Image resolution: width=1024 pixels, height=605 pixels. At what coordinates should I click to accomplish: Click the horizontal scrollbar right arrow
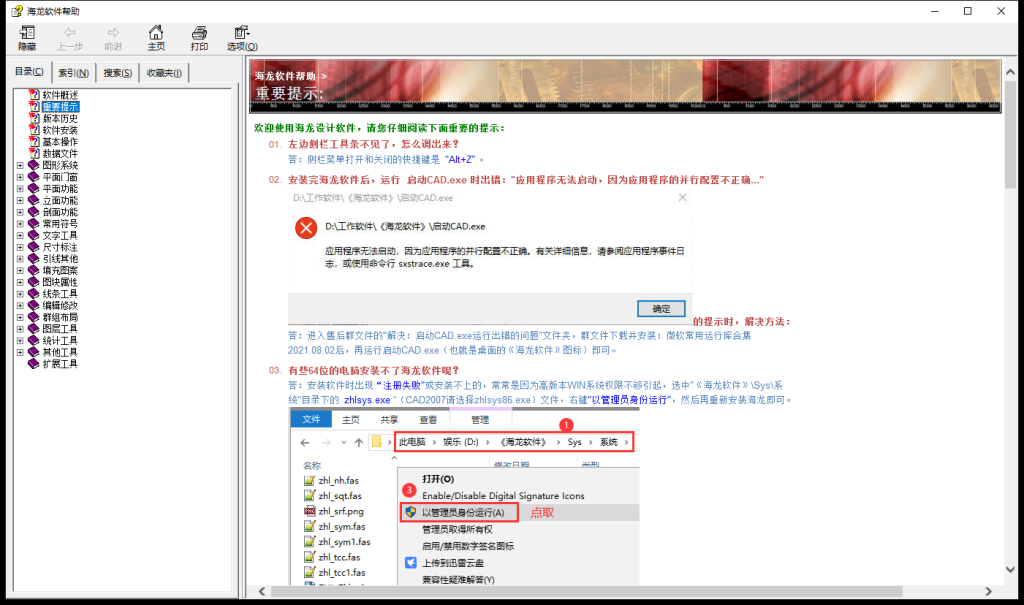988,591
